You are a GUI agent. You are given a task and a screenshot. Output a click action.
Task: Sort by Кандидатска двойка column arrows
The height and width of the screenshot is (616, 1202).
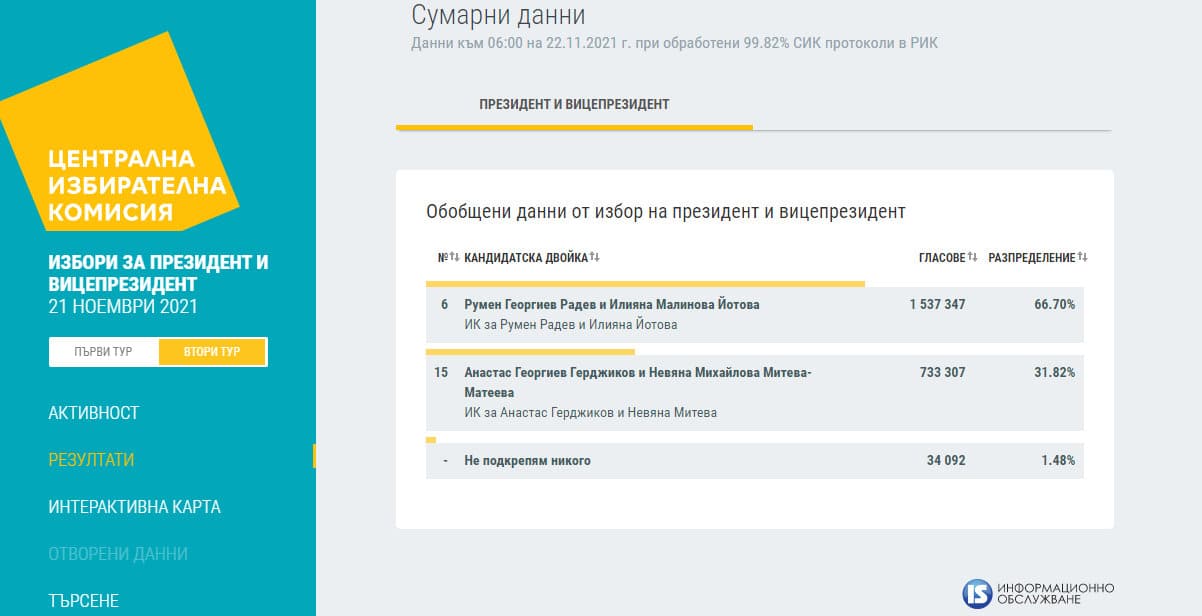click(x=595, y=258)
